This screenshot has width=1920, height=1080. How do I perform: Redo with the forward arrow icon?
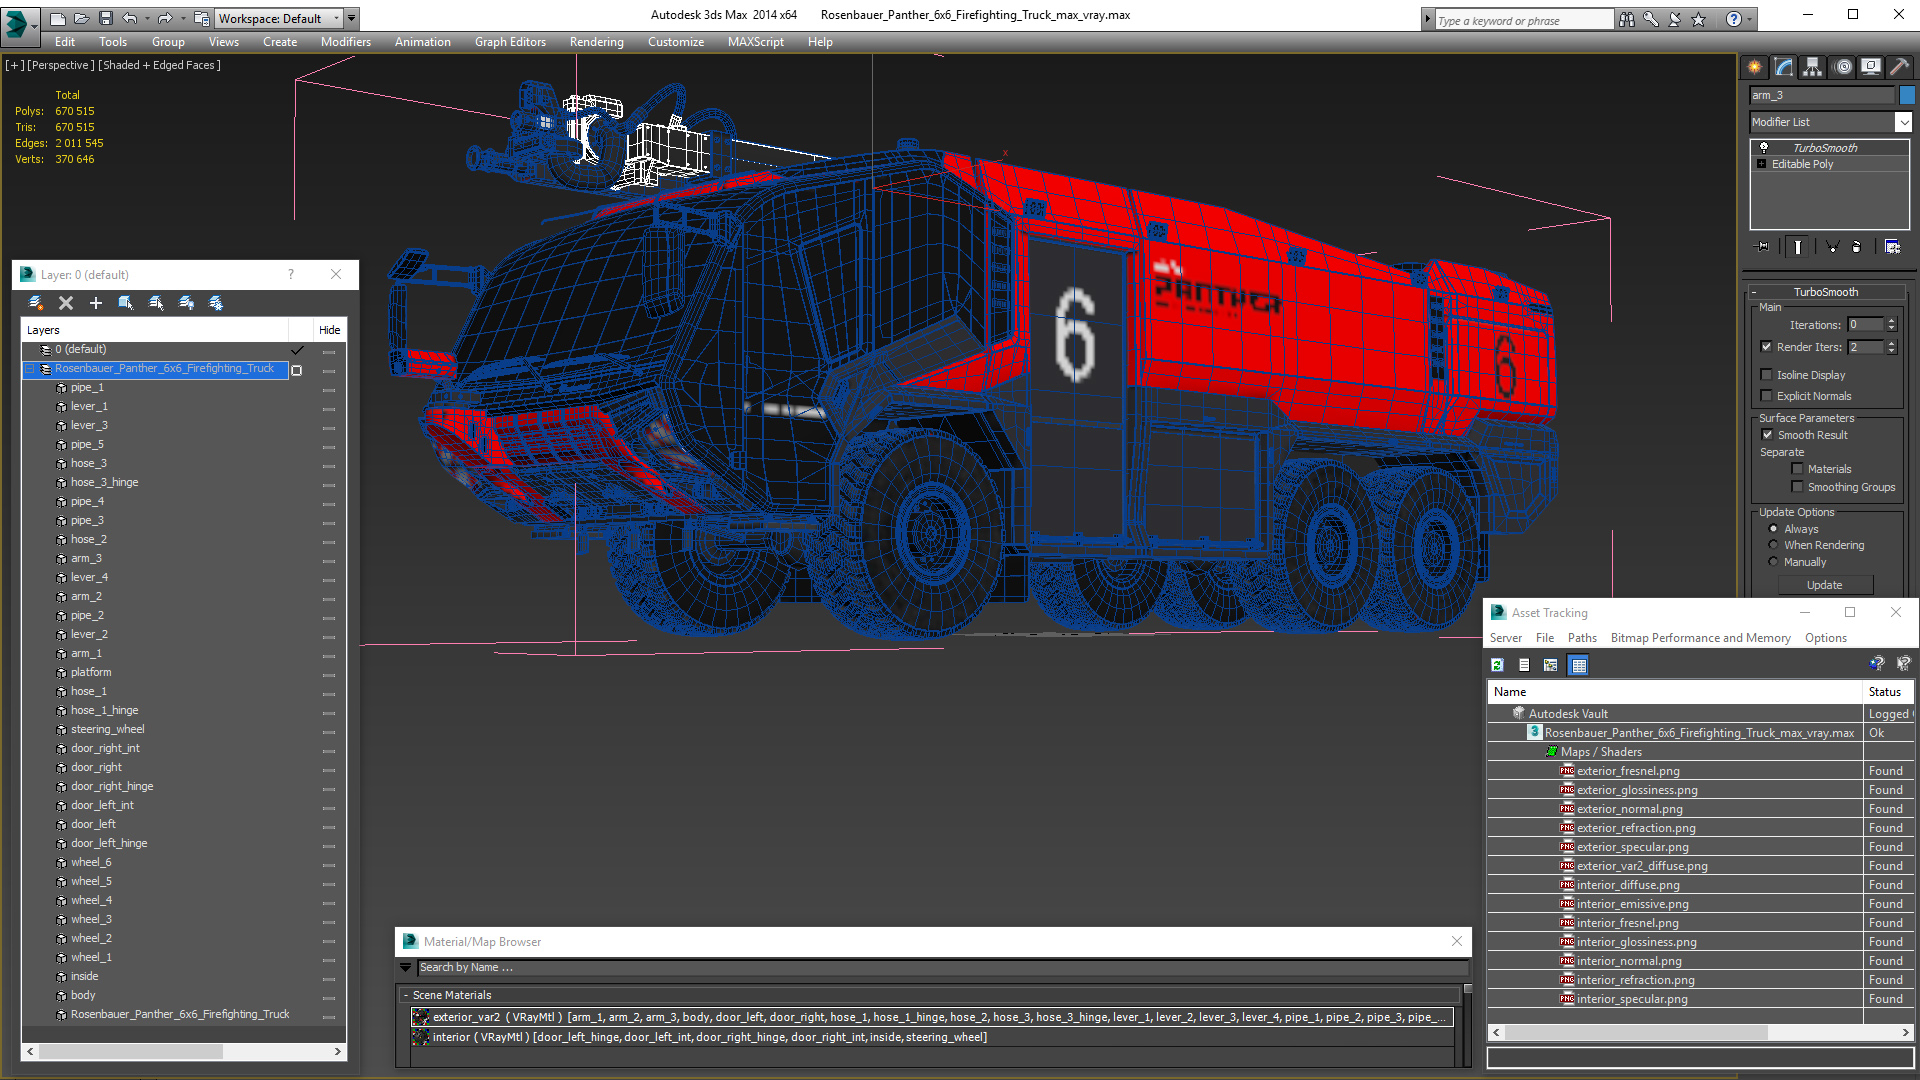[x=165, y=18]
